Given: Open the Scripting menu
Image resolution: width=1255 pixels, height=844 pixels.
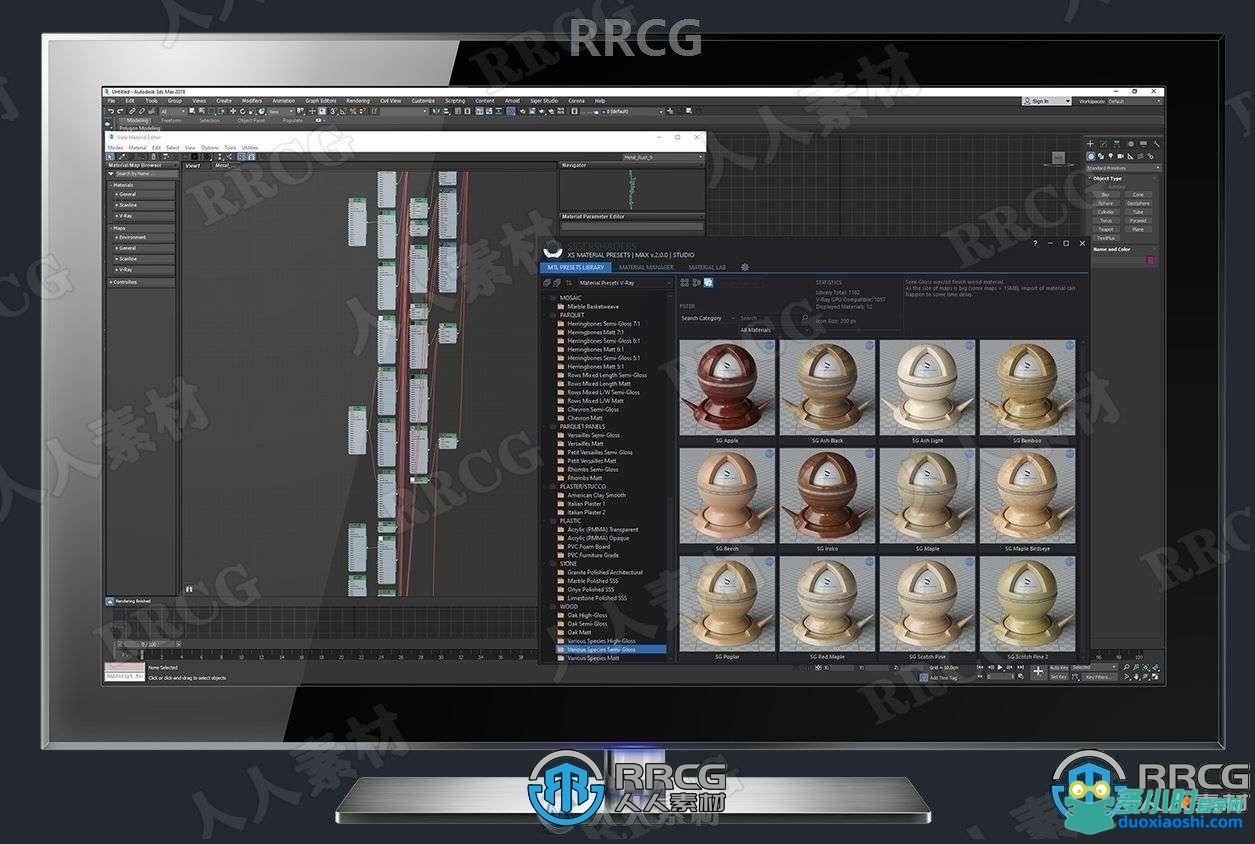Looking at the screenshot, I should click(x=455, y=101).
